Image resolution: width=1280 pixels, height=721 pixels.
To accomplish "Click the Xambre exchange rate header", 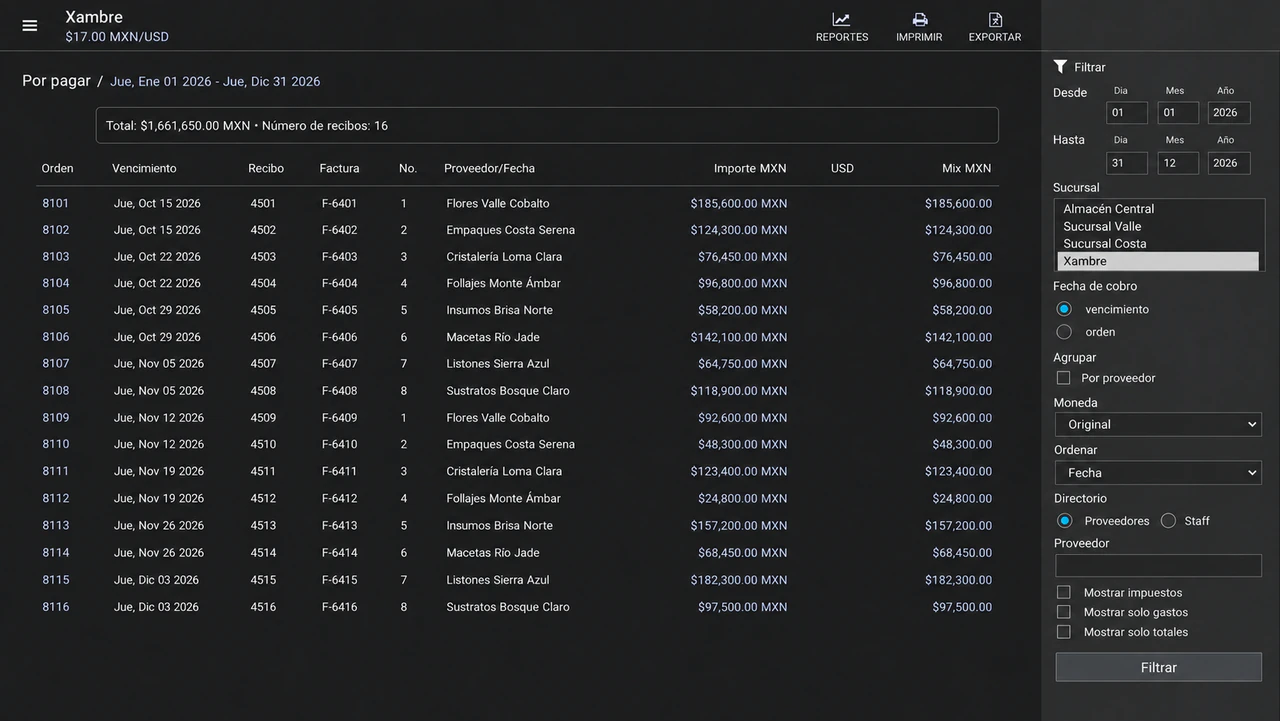I will tap(117, 37).
